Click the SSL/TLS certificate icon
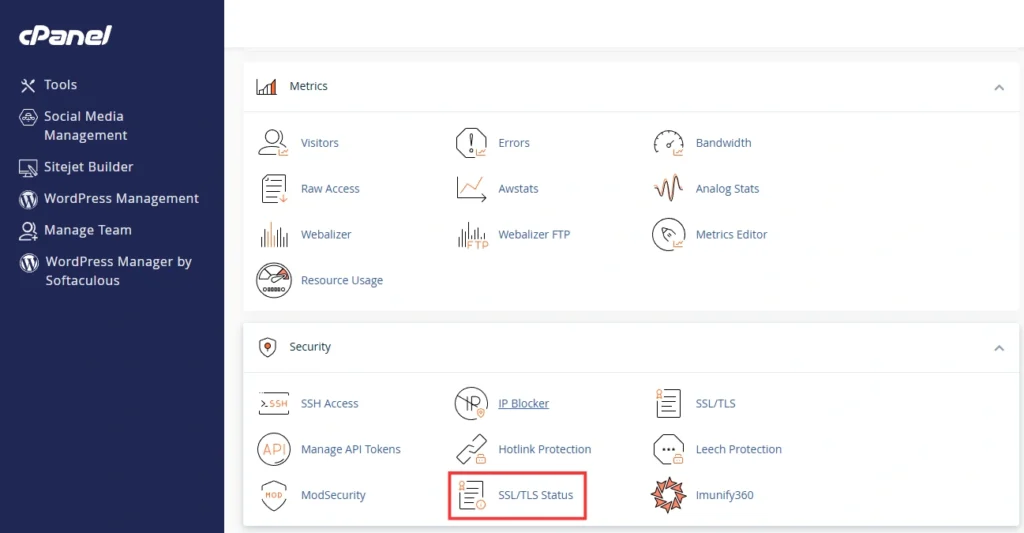1024x533 pixels. click(668, 403)
